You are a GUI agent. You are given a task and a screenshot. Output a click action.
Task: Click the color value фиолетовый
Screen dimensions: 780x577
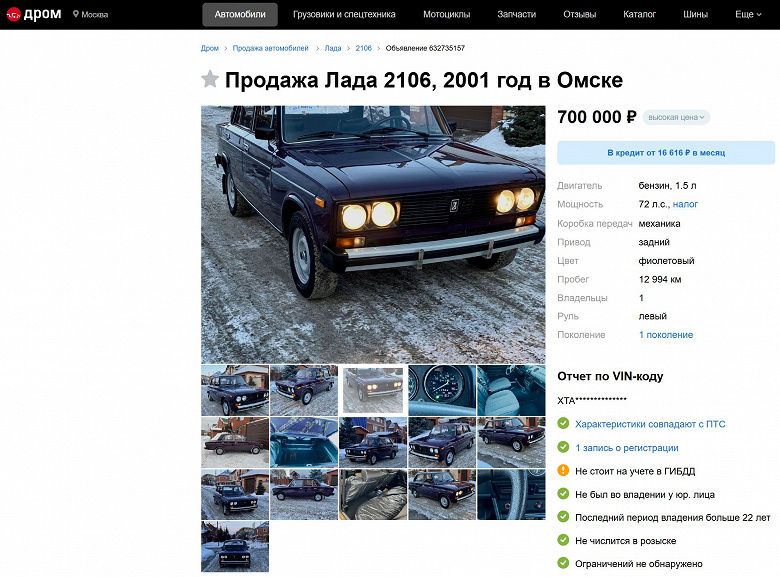[x=667, y=261]
